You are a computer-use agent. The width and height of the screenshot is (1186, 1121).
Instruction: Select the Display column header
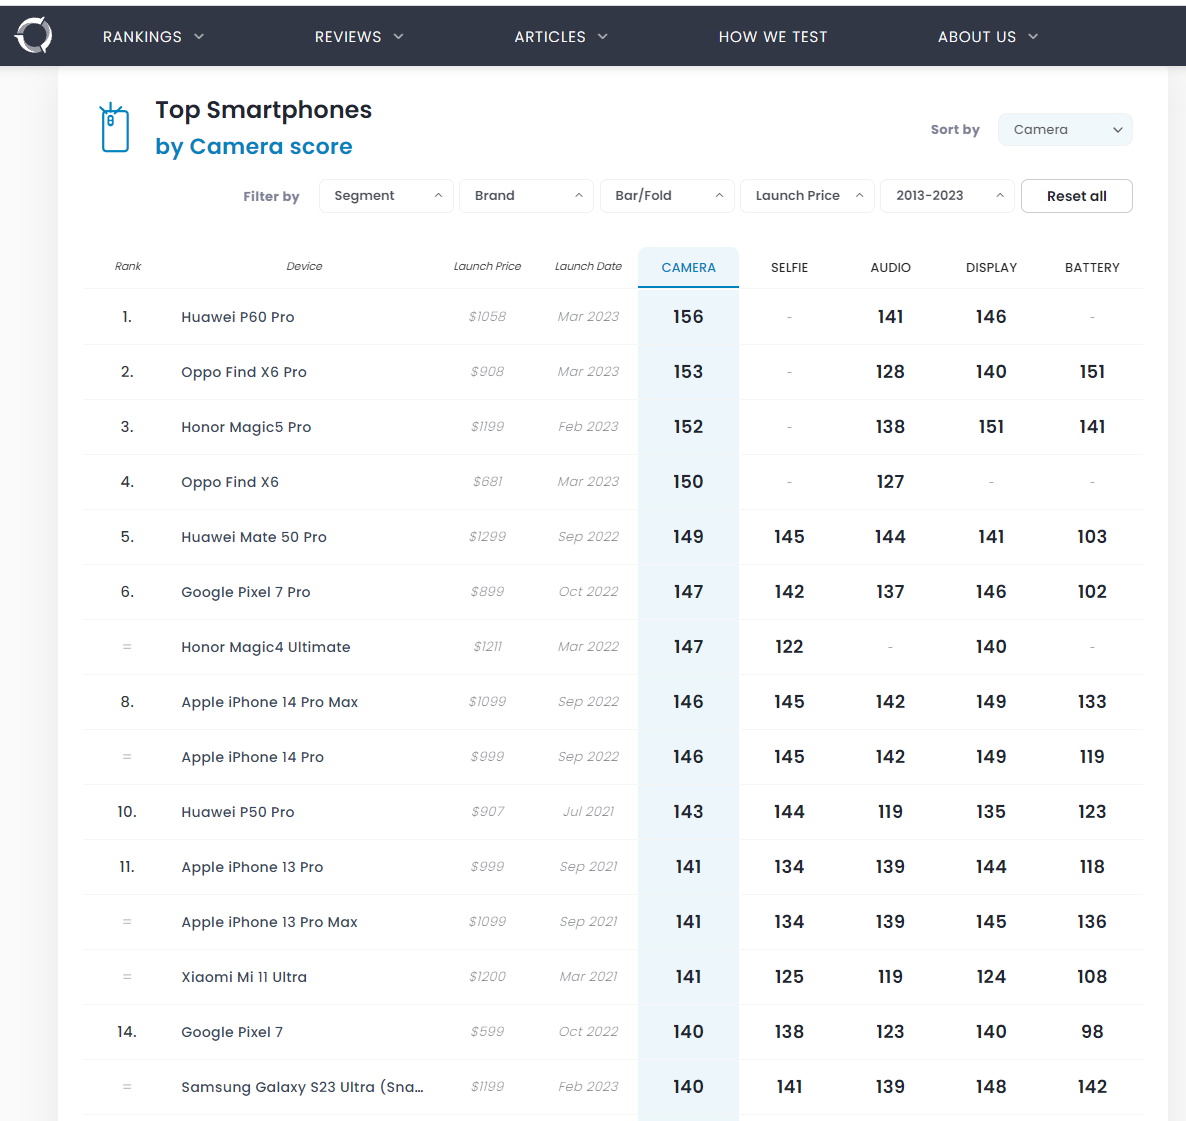[991, 268]
